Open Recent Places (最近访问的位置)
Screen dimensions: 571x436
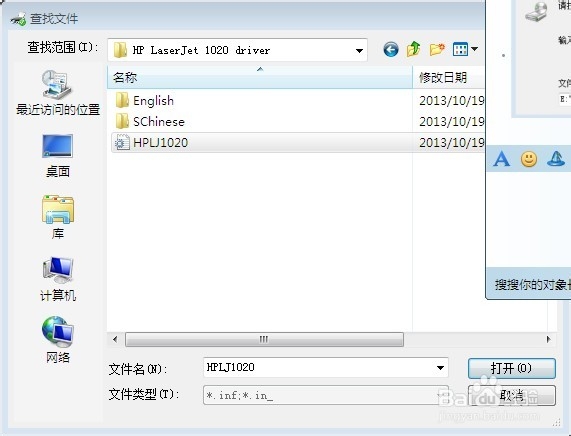pyautogui.click(x=58, y=93)
